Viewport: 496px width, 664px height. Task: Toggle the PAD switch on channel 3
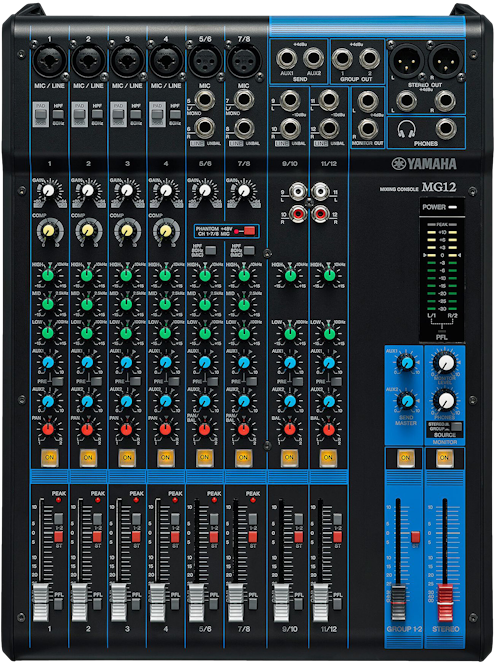pos(119,114)
